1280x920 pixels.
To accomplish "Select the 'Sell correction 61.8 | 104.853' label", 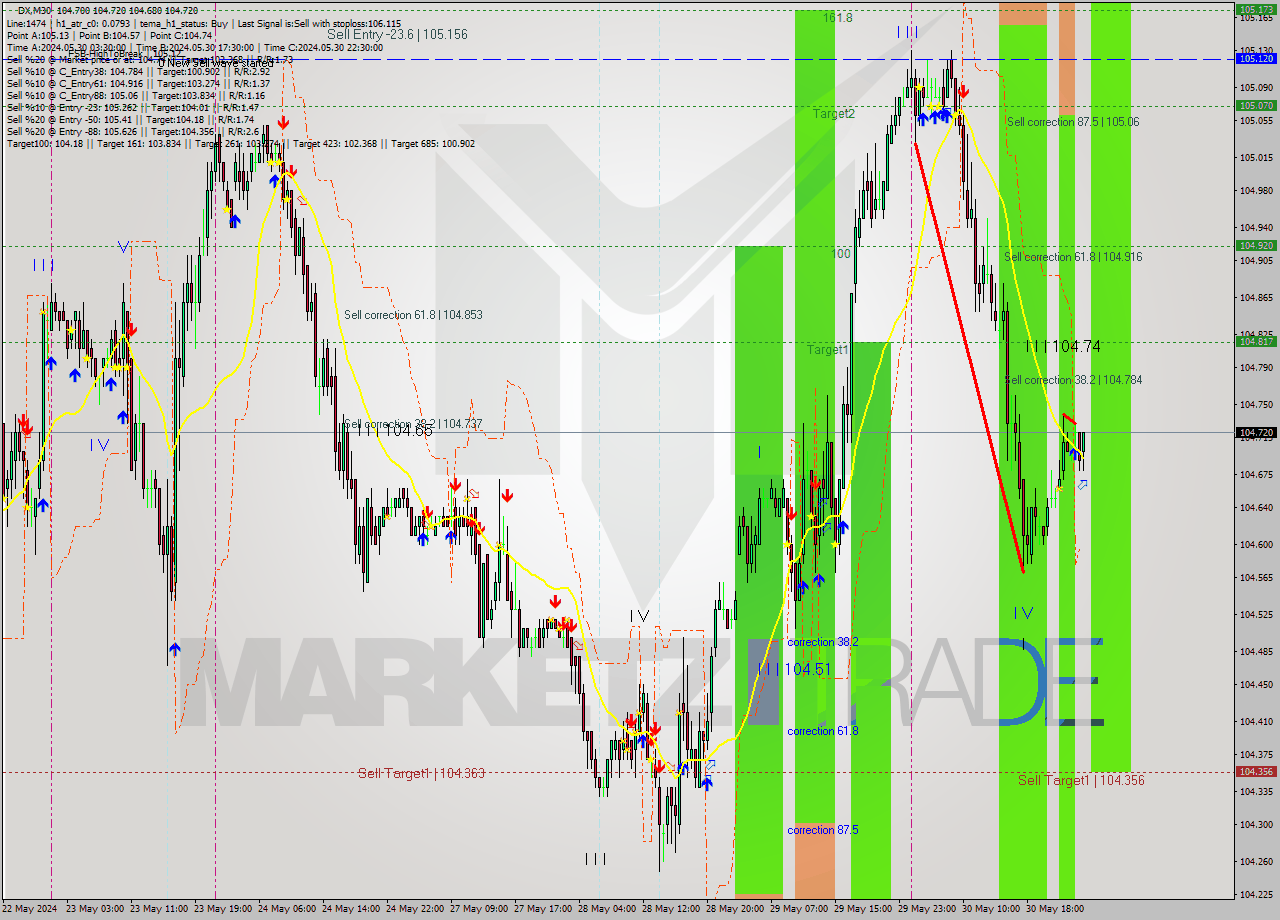I will click(413, 315).
